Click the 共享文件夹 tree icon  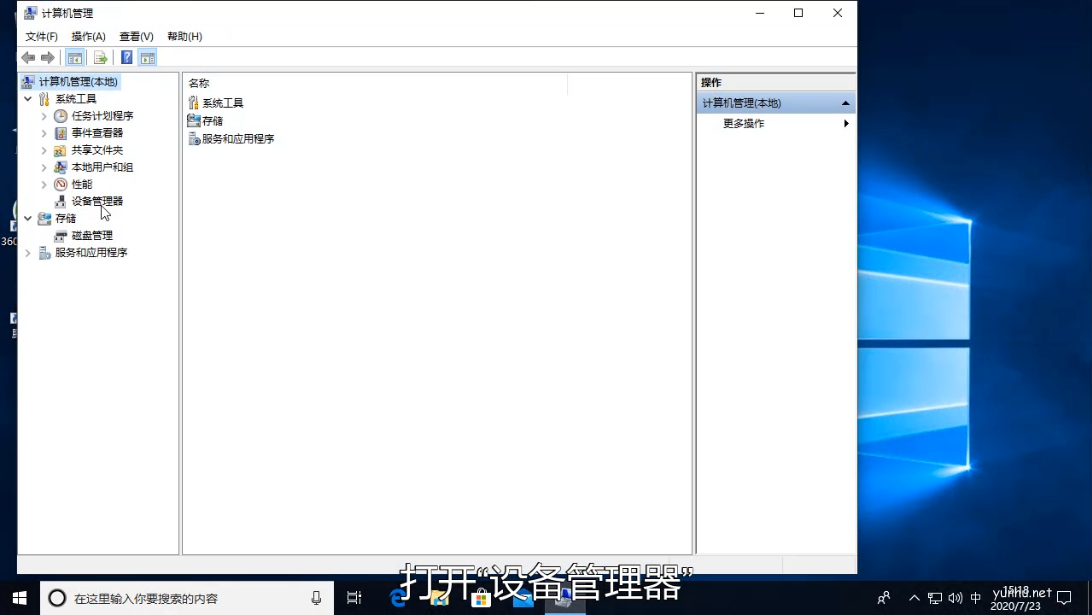(61, 150)
